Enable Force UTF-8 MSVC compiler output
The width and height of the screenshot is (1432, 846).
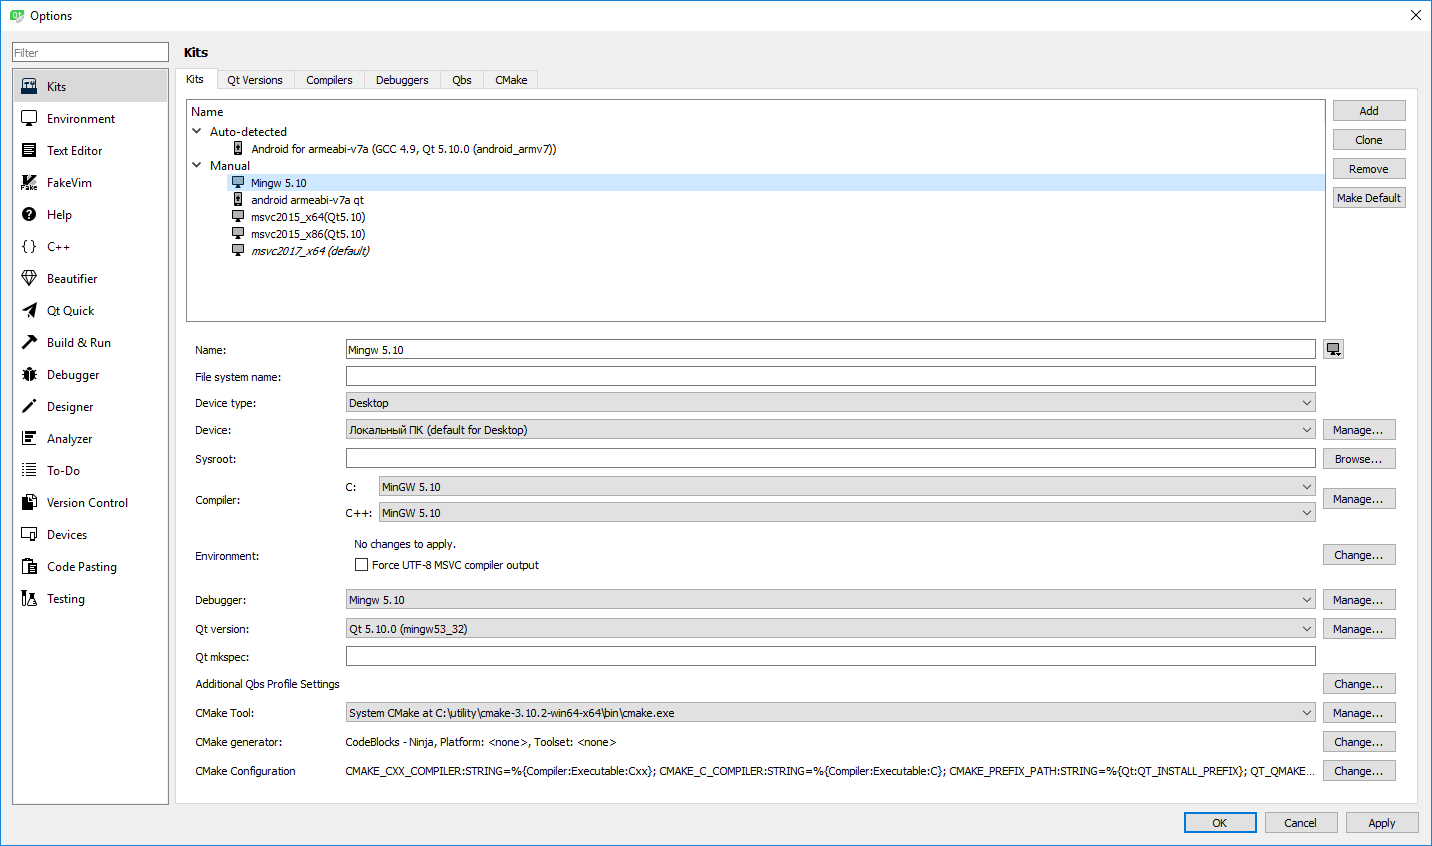[x=362, y=565]
